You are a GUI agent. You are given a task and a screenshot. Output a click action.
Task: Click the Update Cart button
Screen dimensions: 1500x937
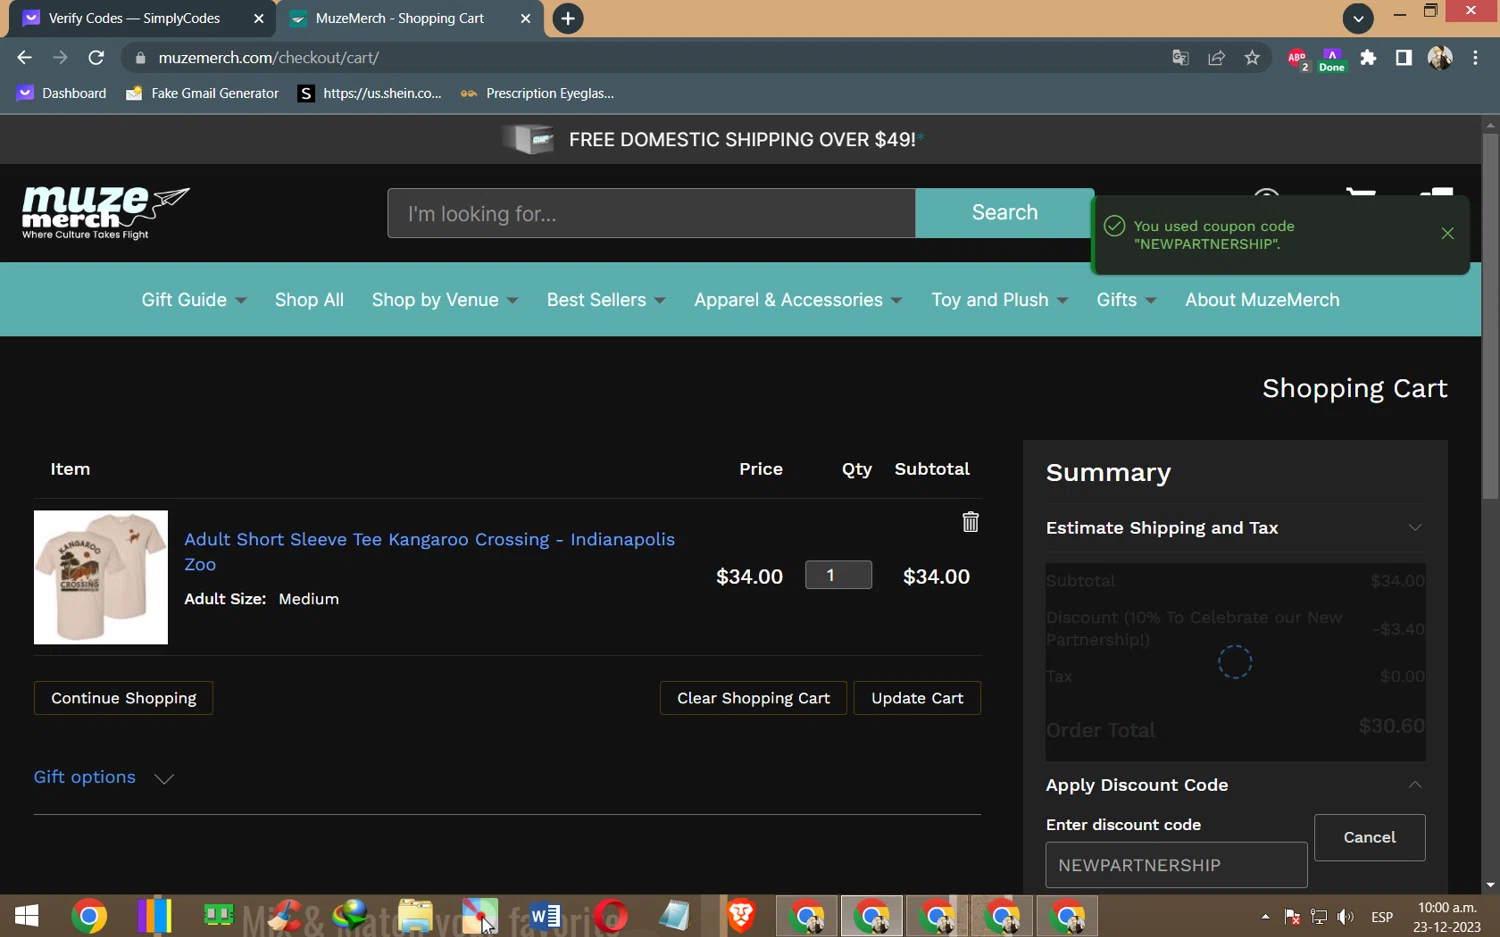pos(917,698)
